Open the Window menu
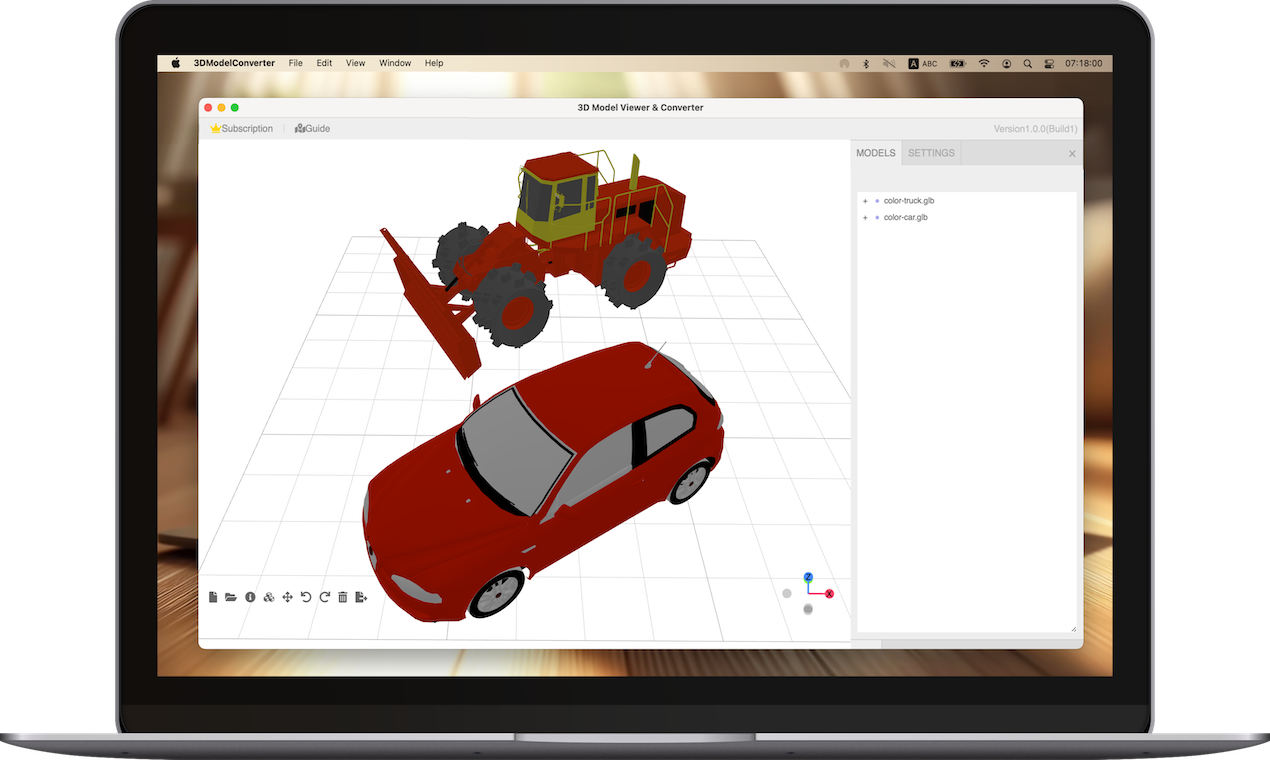The image size is (1270, 760). pyautogui.click(x=395, y=63)
